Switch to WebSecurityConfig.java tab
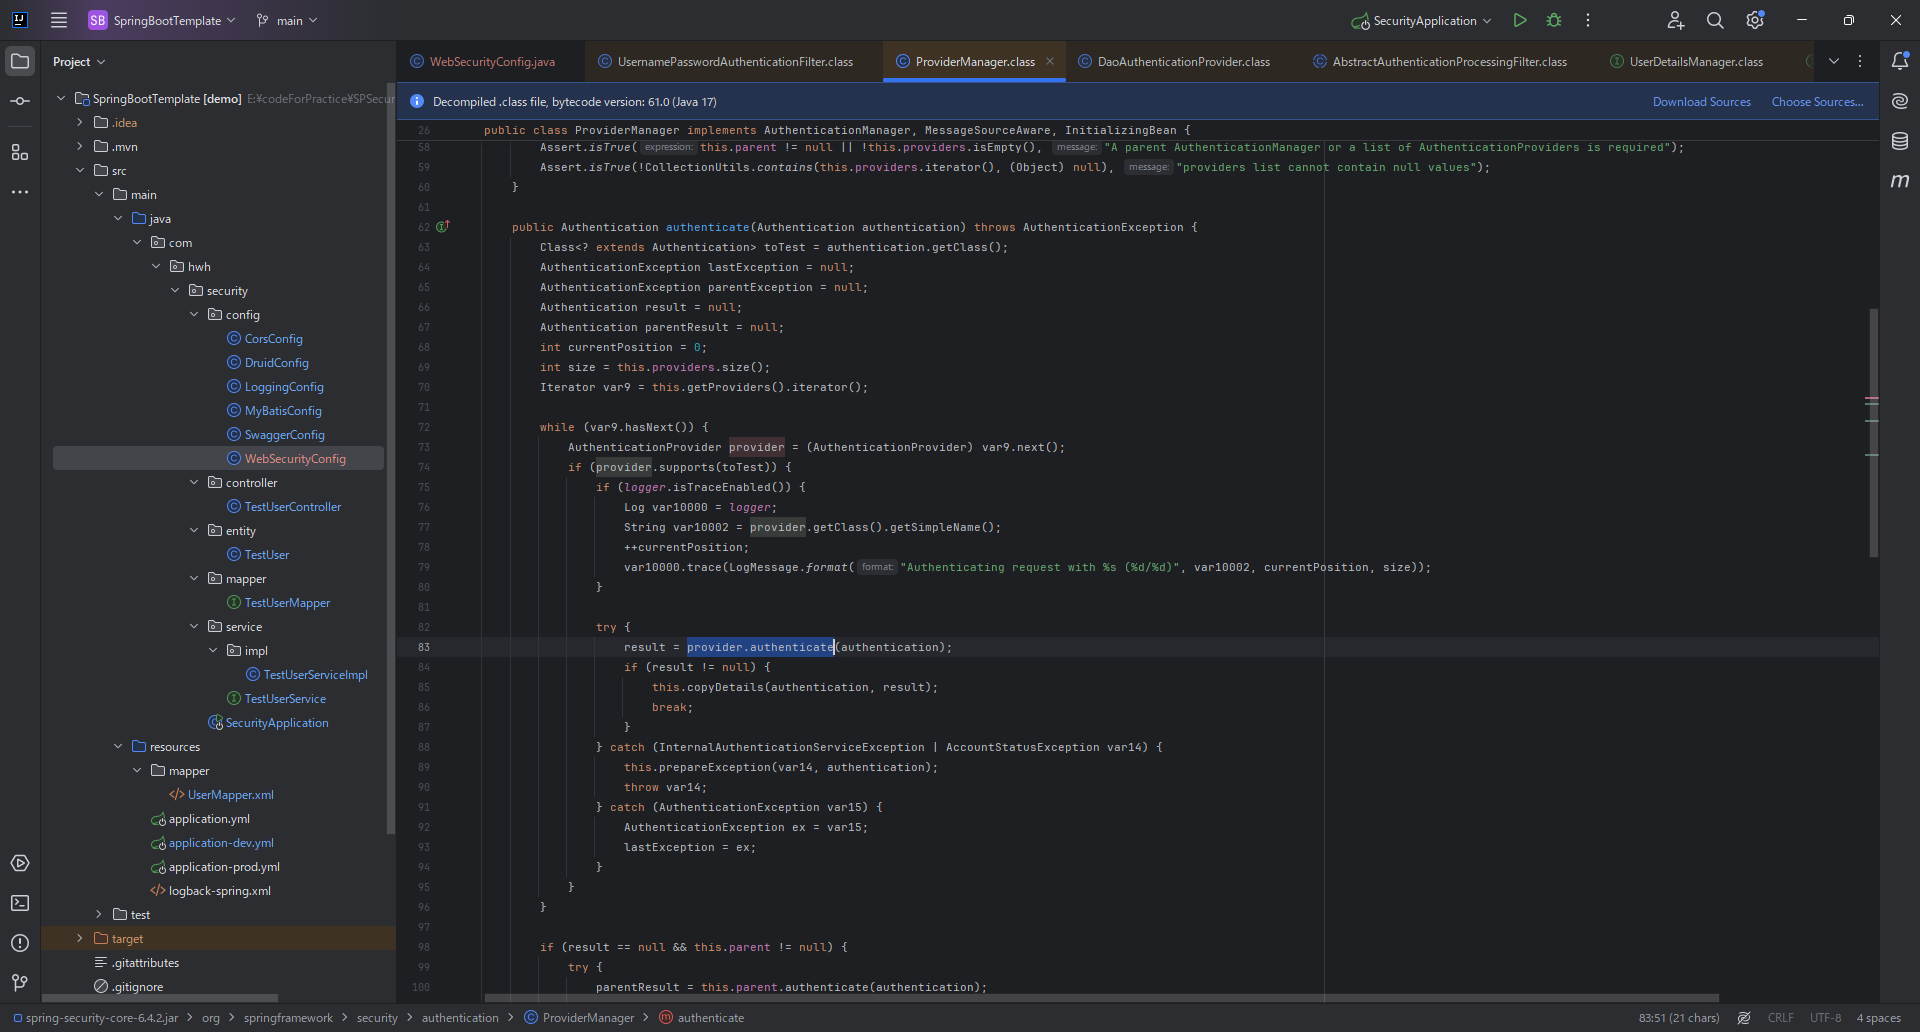This screenshot has width=1920, height=1032. [x=483, y=62]
